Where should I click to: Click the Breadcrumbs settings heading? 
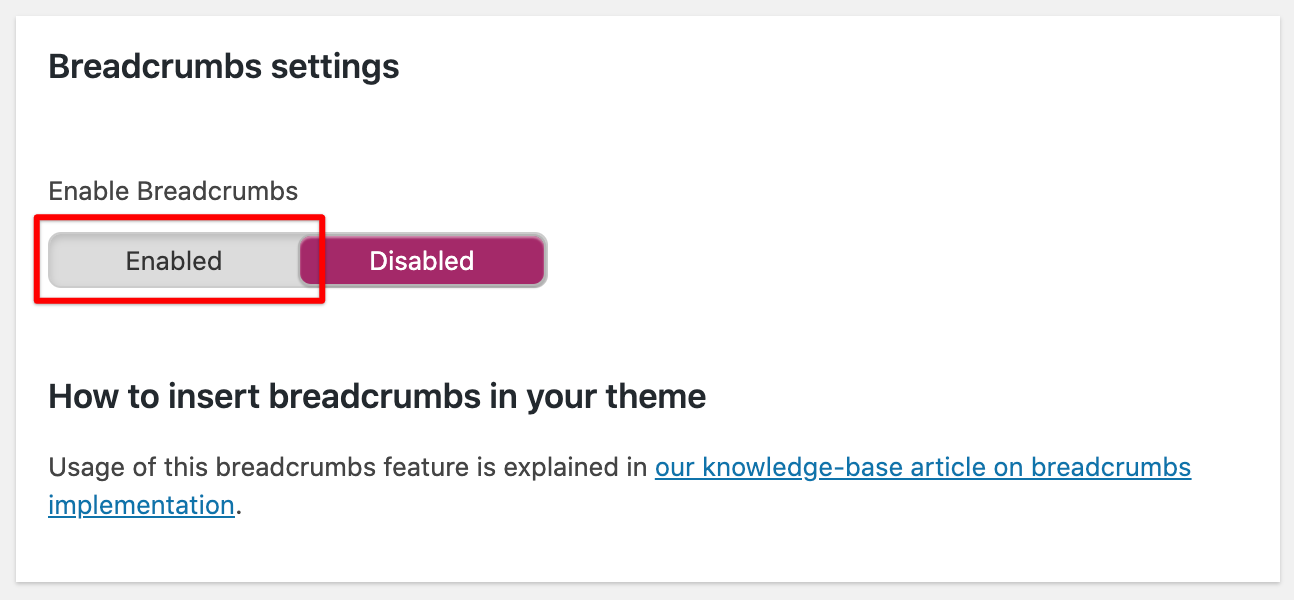coord(223,66)
